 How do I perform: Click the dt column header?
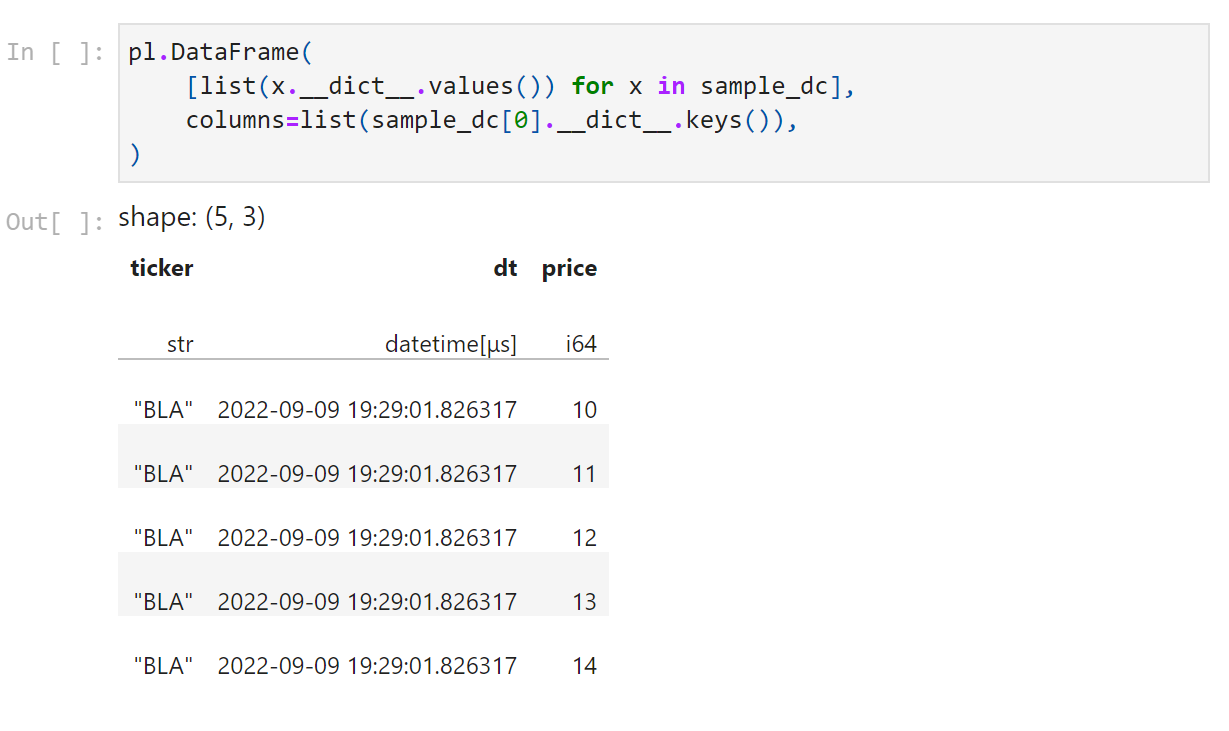tap(505, 268)
